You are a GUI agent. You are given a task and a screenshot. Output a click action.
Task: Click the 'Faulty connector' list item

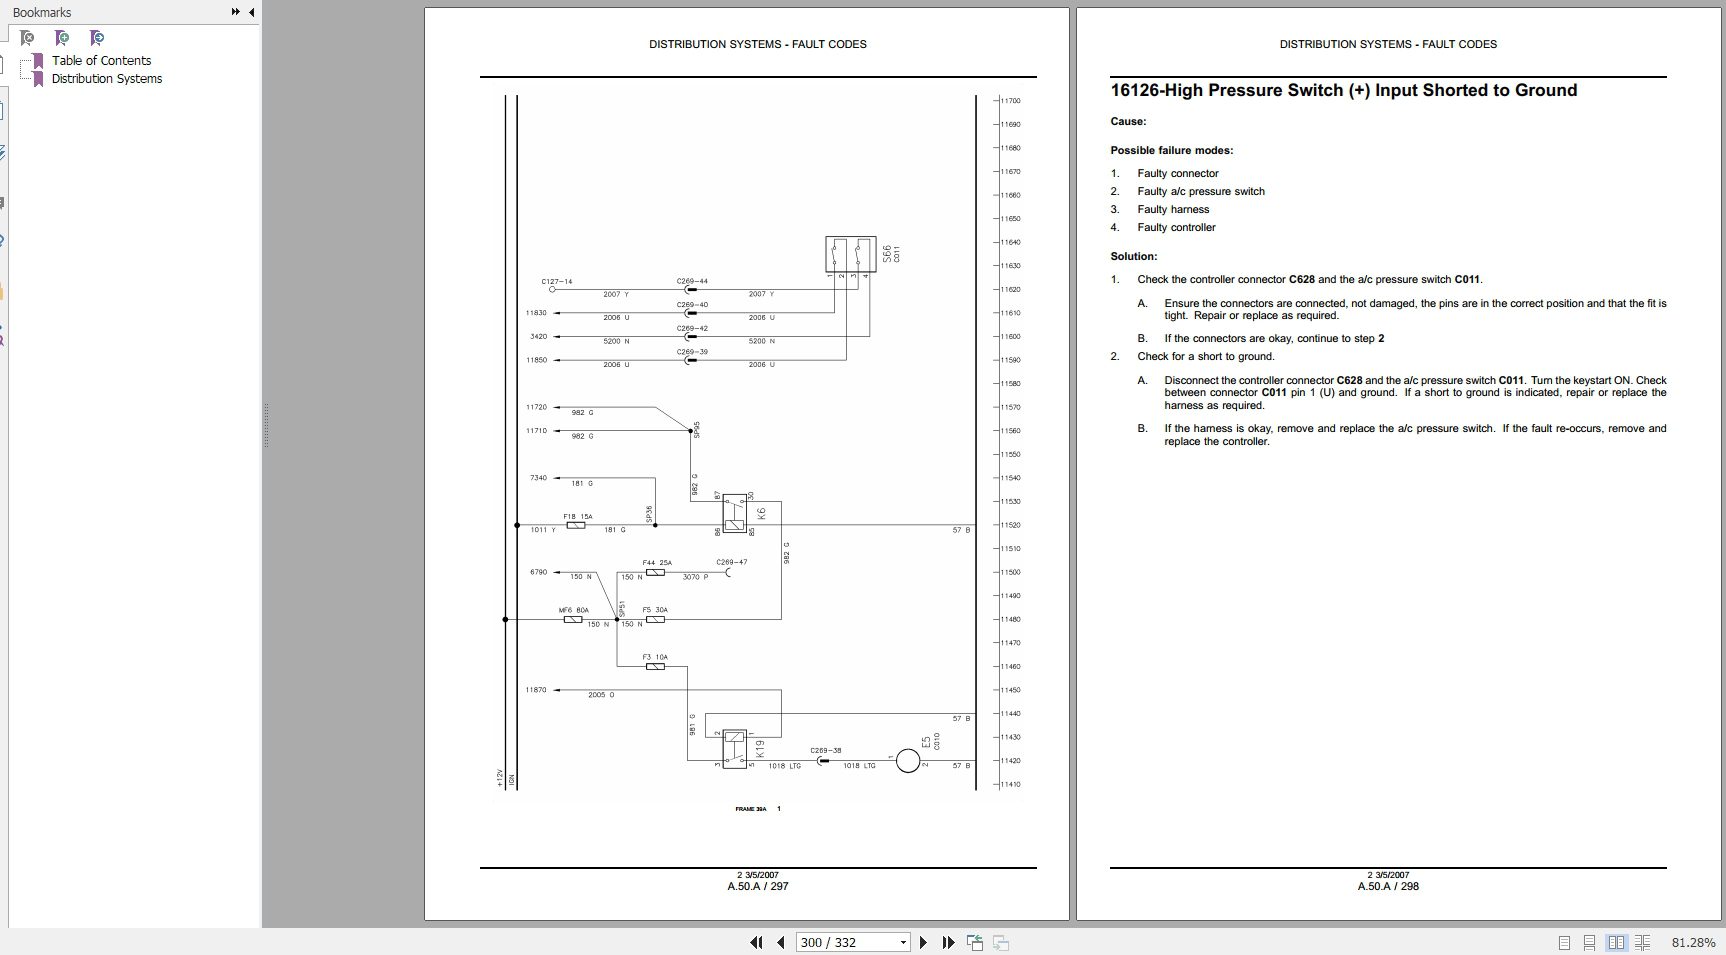tap(1178, 173)
